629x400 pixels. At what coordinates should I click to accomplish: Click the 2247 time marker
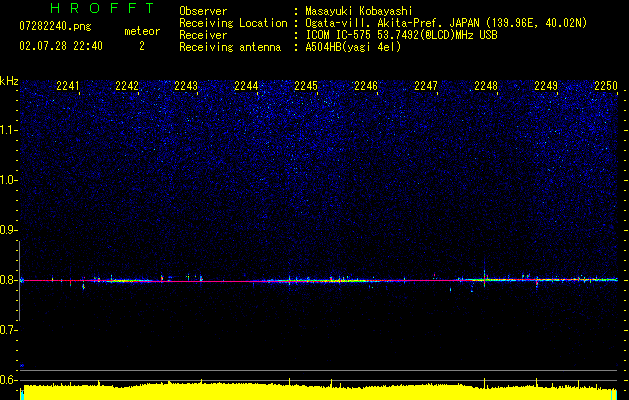tap(426, 86)
